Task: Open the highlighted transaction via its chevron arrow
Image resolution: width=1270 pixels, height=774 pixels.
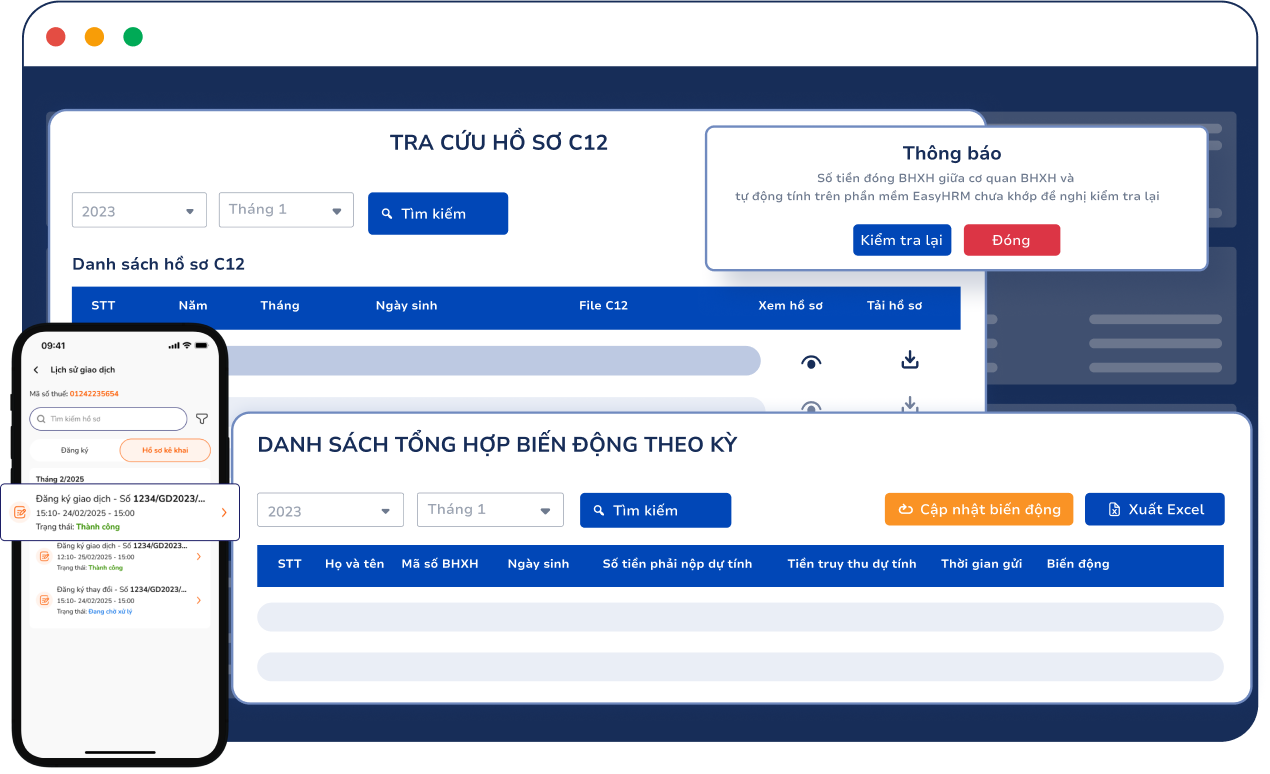Action: (224, 512)
